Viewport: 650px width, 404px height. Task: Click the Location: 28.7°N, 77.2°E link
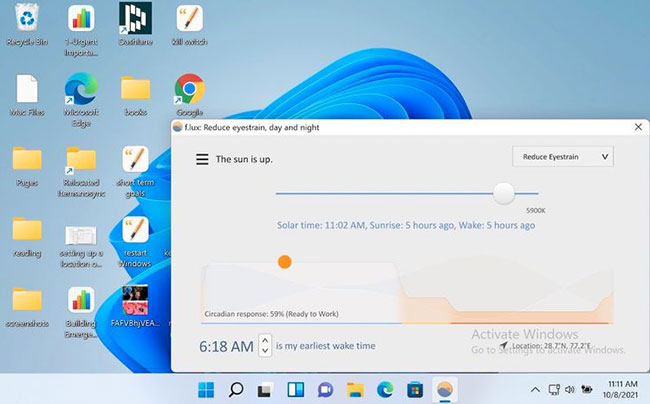point(551,346)
